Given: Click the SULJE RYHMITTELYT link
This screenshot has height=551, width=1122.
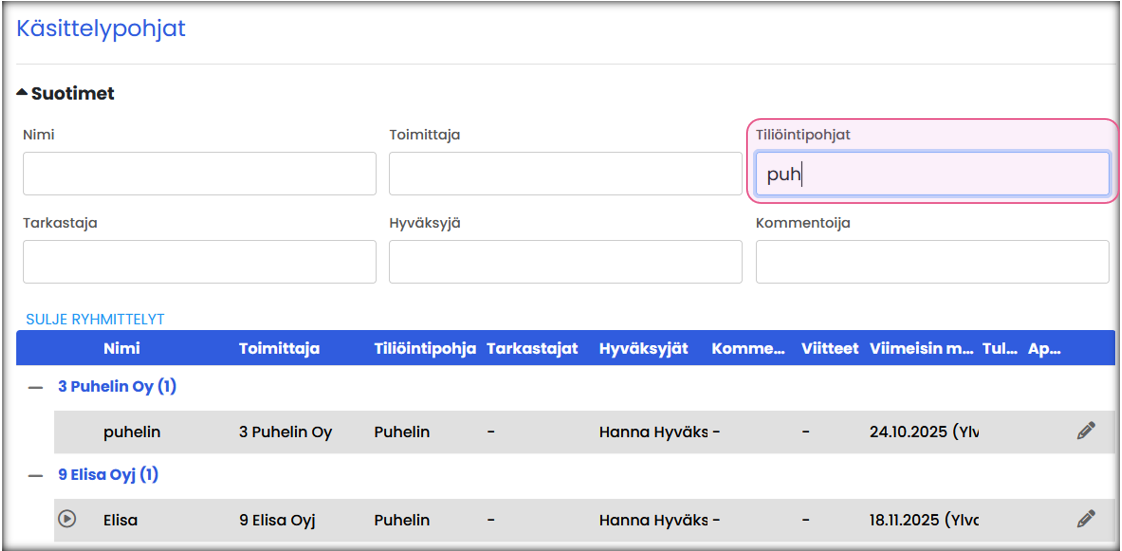Looking at the screenshot, I should 95,319.
